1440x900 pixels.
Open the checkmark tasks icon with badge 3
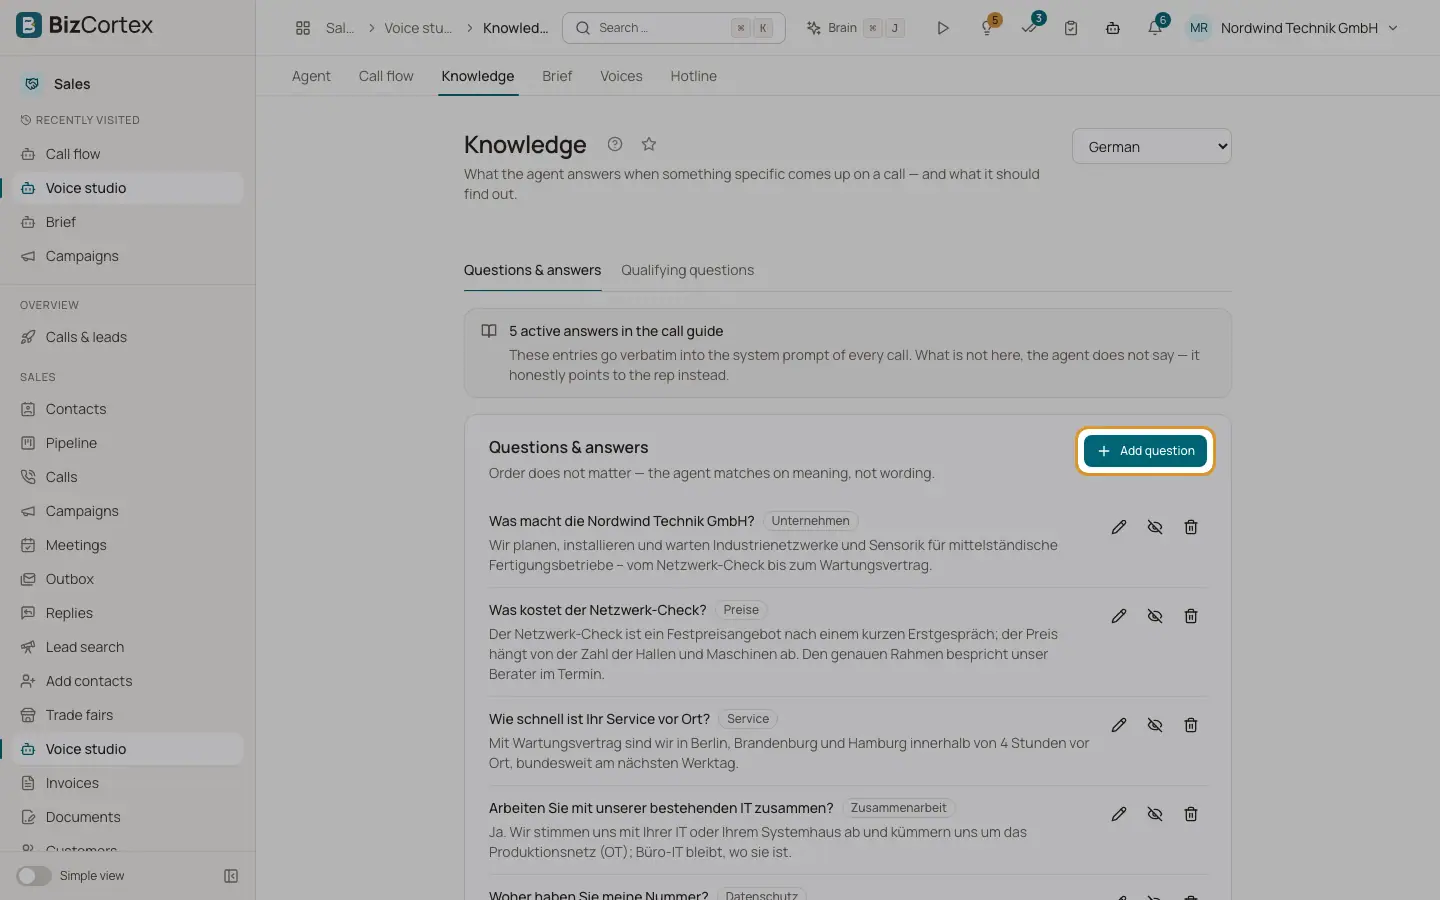(x=1029, y=28)
